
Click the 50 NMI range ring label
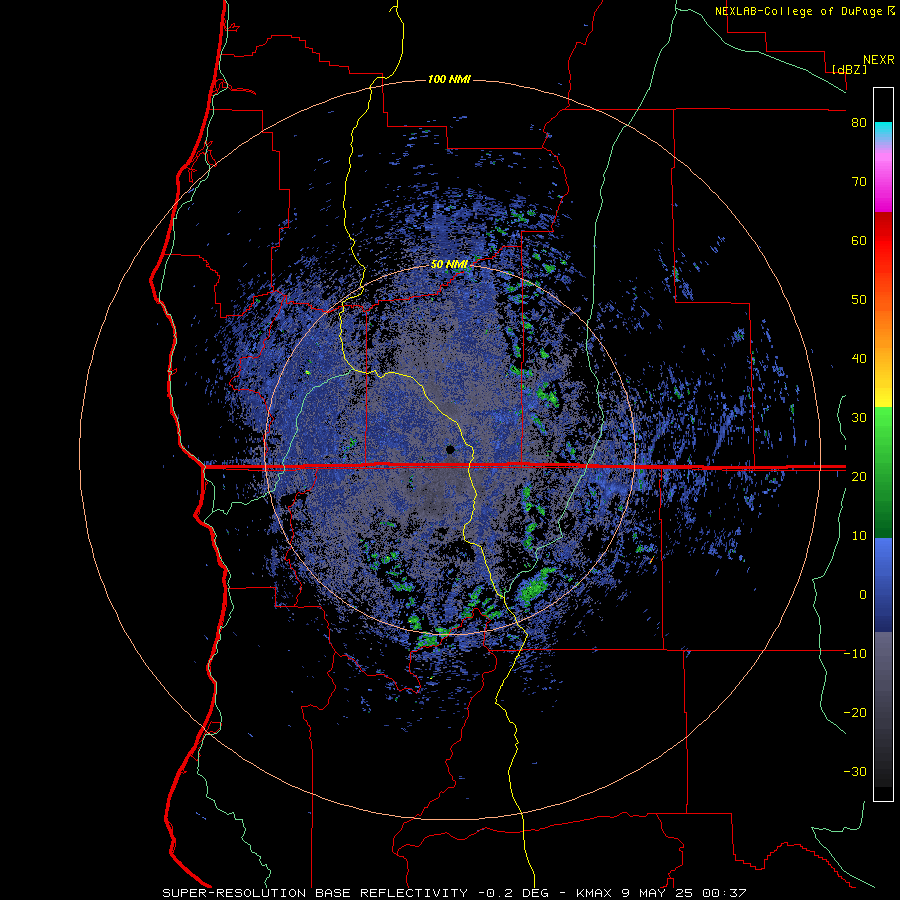click(449, 264)
